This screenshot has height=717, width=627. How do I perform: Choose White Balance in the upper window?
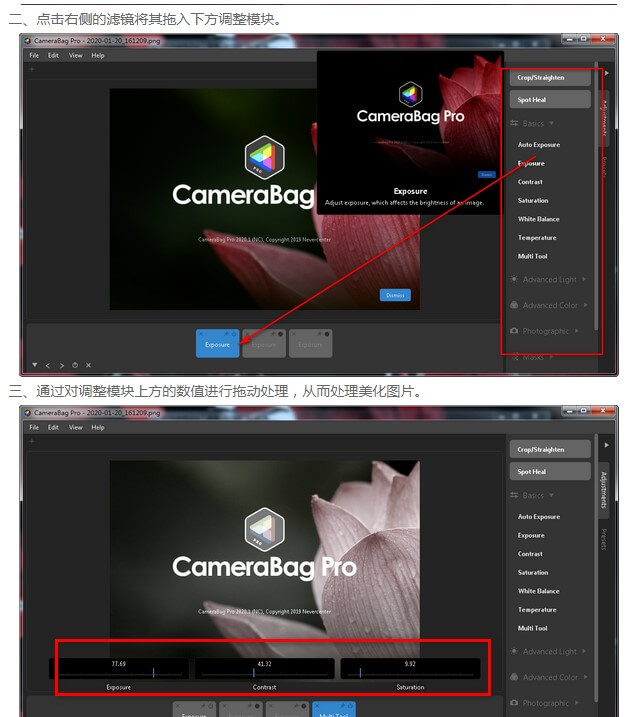538,219
